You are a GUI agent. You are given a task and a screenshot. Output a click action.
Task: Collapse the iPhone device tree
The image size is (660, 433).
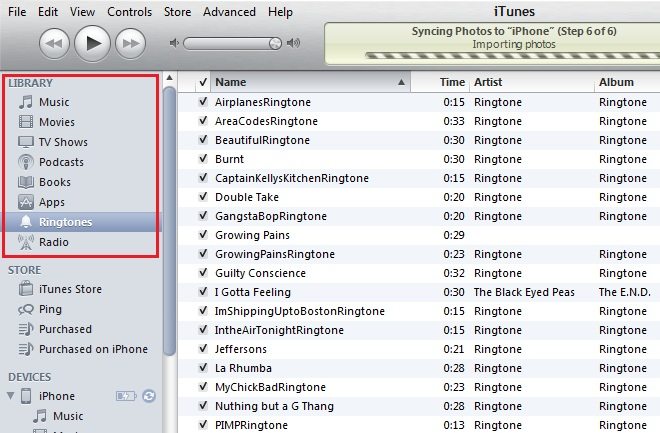(x=11, y=396)
